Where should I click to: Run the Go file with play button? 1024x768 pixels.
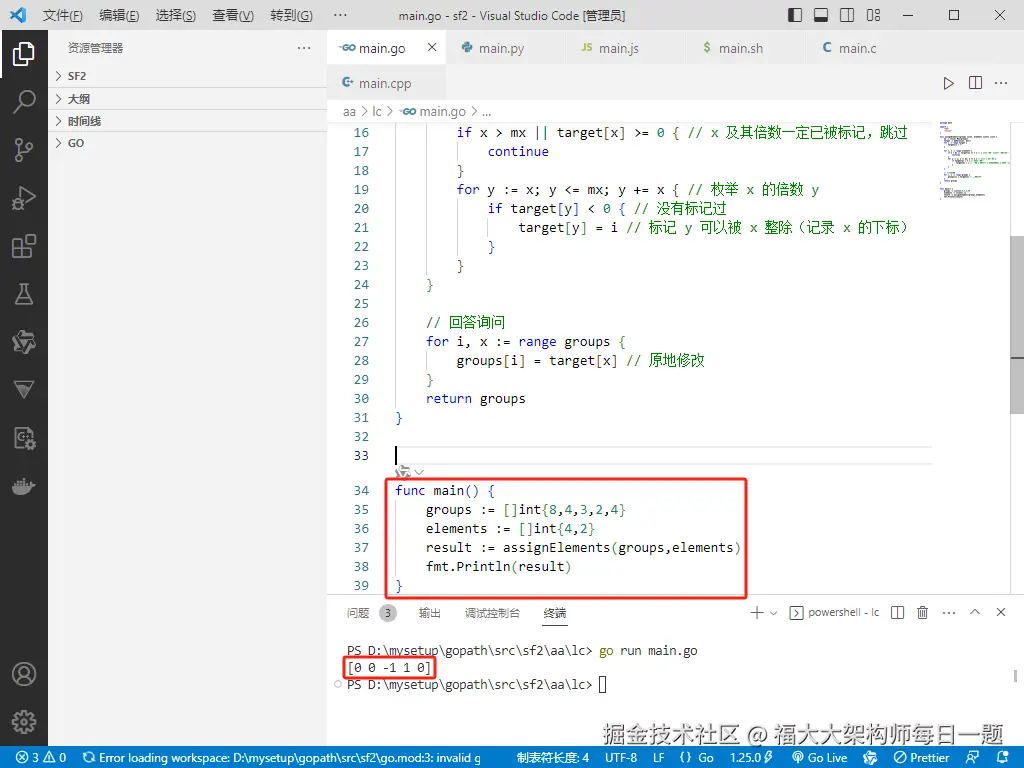(948, 83)
